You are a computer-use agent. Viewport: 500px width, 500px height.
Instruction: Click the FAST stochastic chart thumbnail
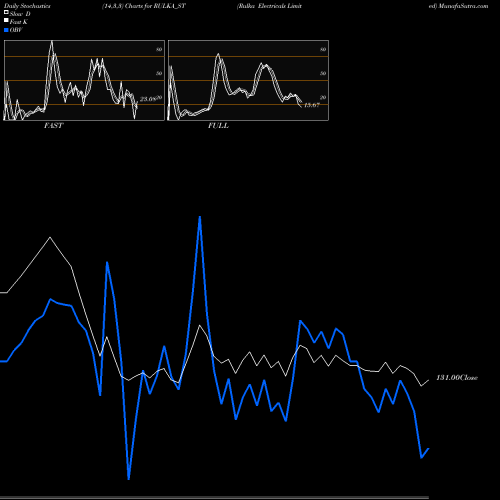click(x=84, y=80)
